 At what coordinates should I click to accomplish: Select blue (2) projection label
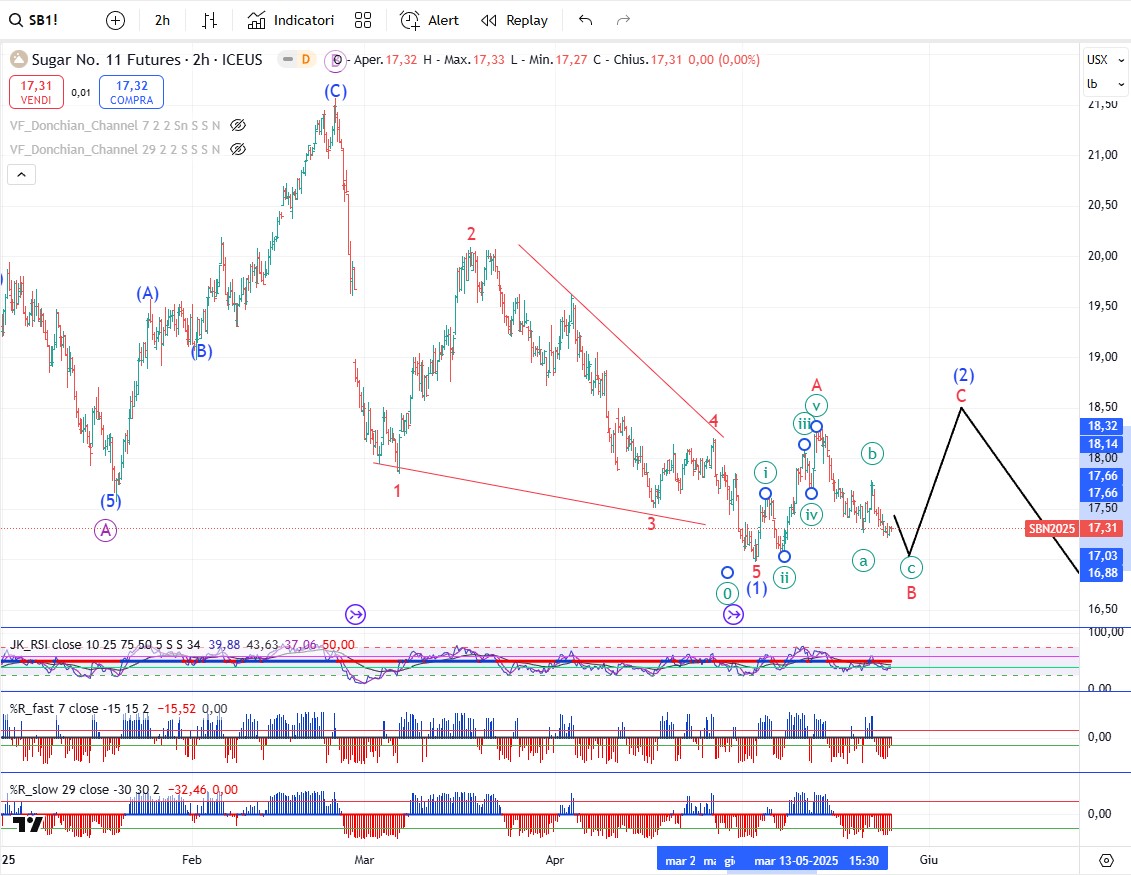click(964, 375)
